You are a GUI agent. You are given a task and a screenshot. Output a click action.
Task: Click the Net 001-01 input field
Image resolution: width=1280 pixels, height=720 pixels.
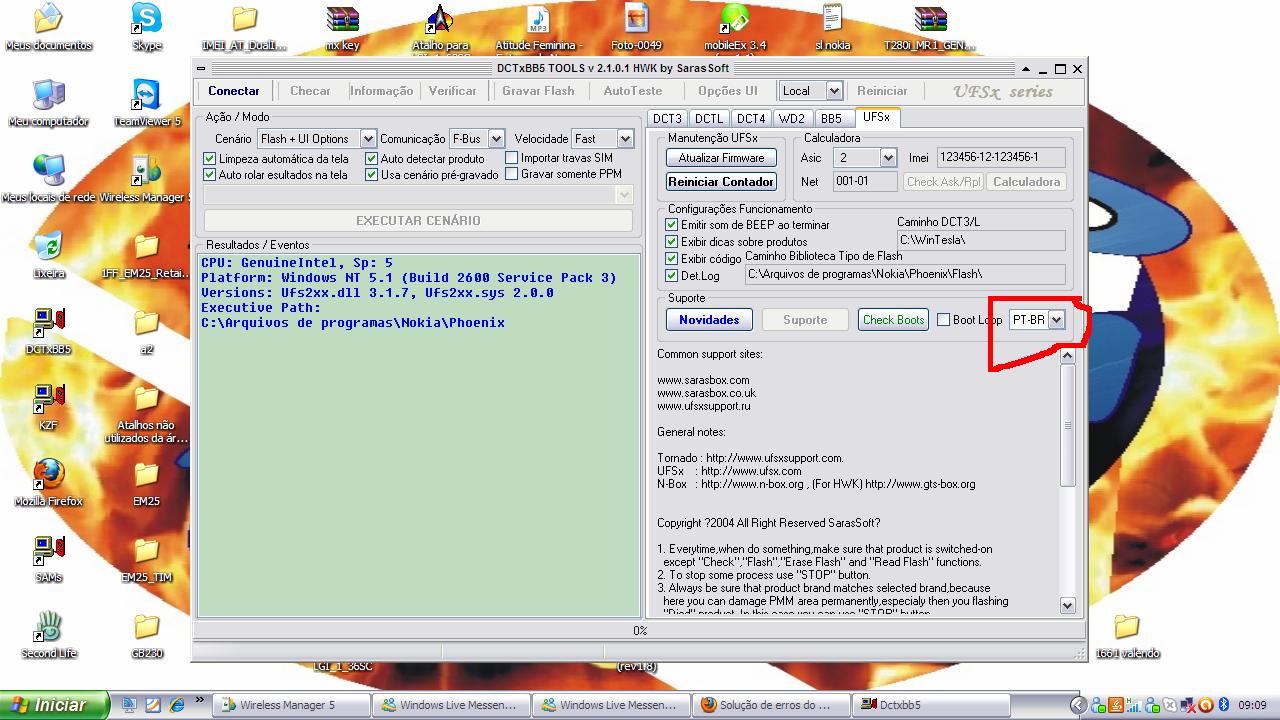[864, 182]
